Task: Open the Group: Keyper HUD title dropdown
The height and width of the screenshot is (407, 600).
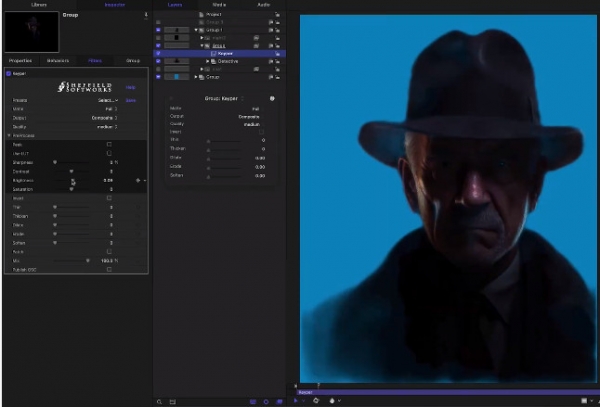Action: click(224, 99)
